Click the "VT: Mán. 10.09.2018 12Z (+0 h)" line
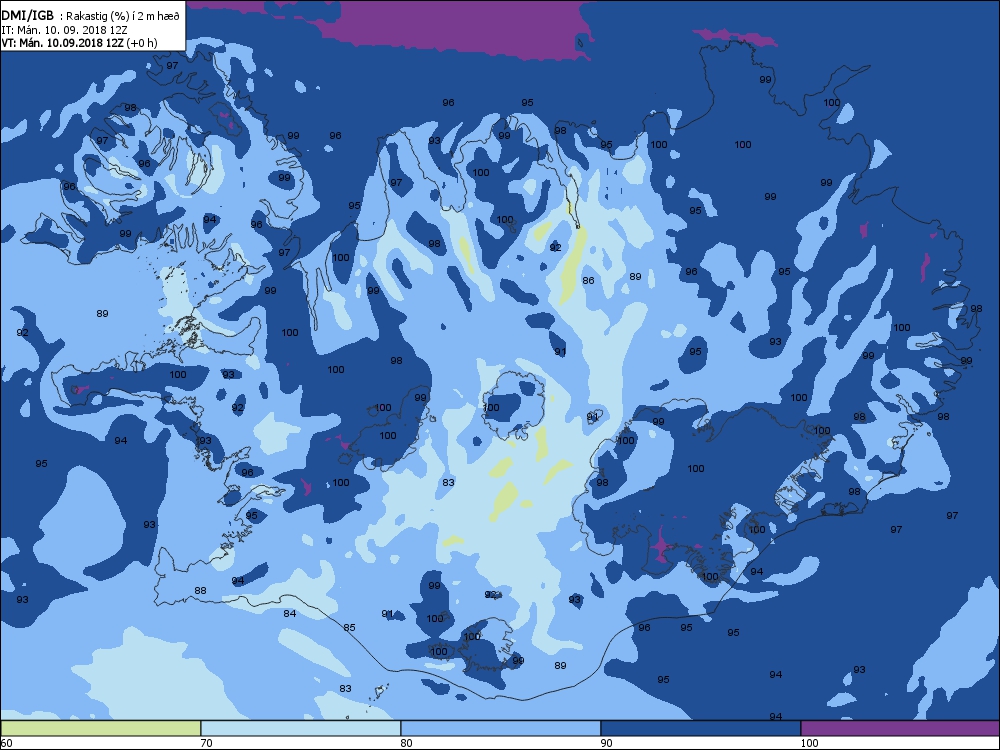 click(79, 43)
